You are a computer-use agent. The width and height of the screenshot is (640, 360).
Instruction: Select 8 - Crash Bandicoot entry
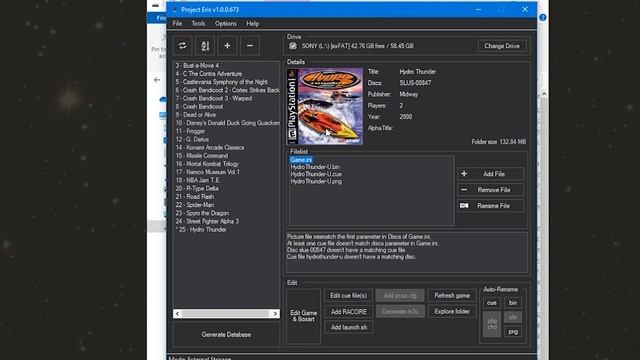point(199,107)
